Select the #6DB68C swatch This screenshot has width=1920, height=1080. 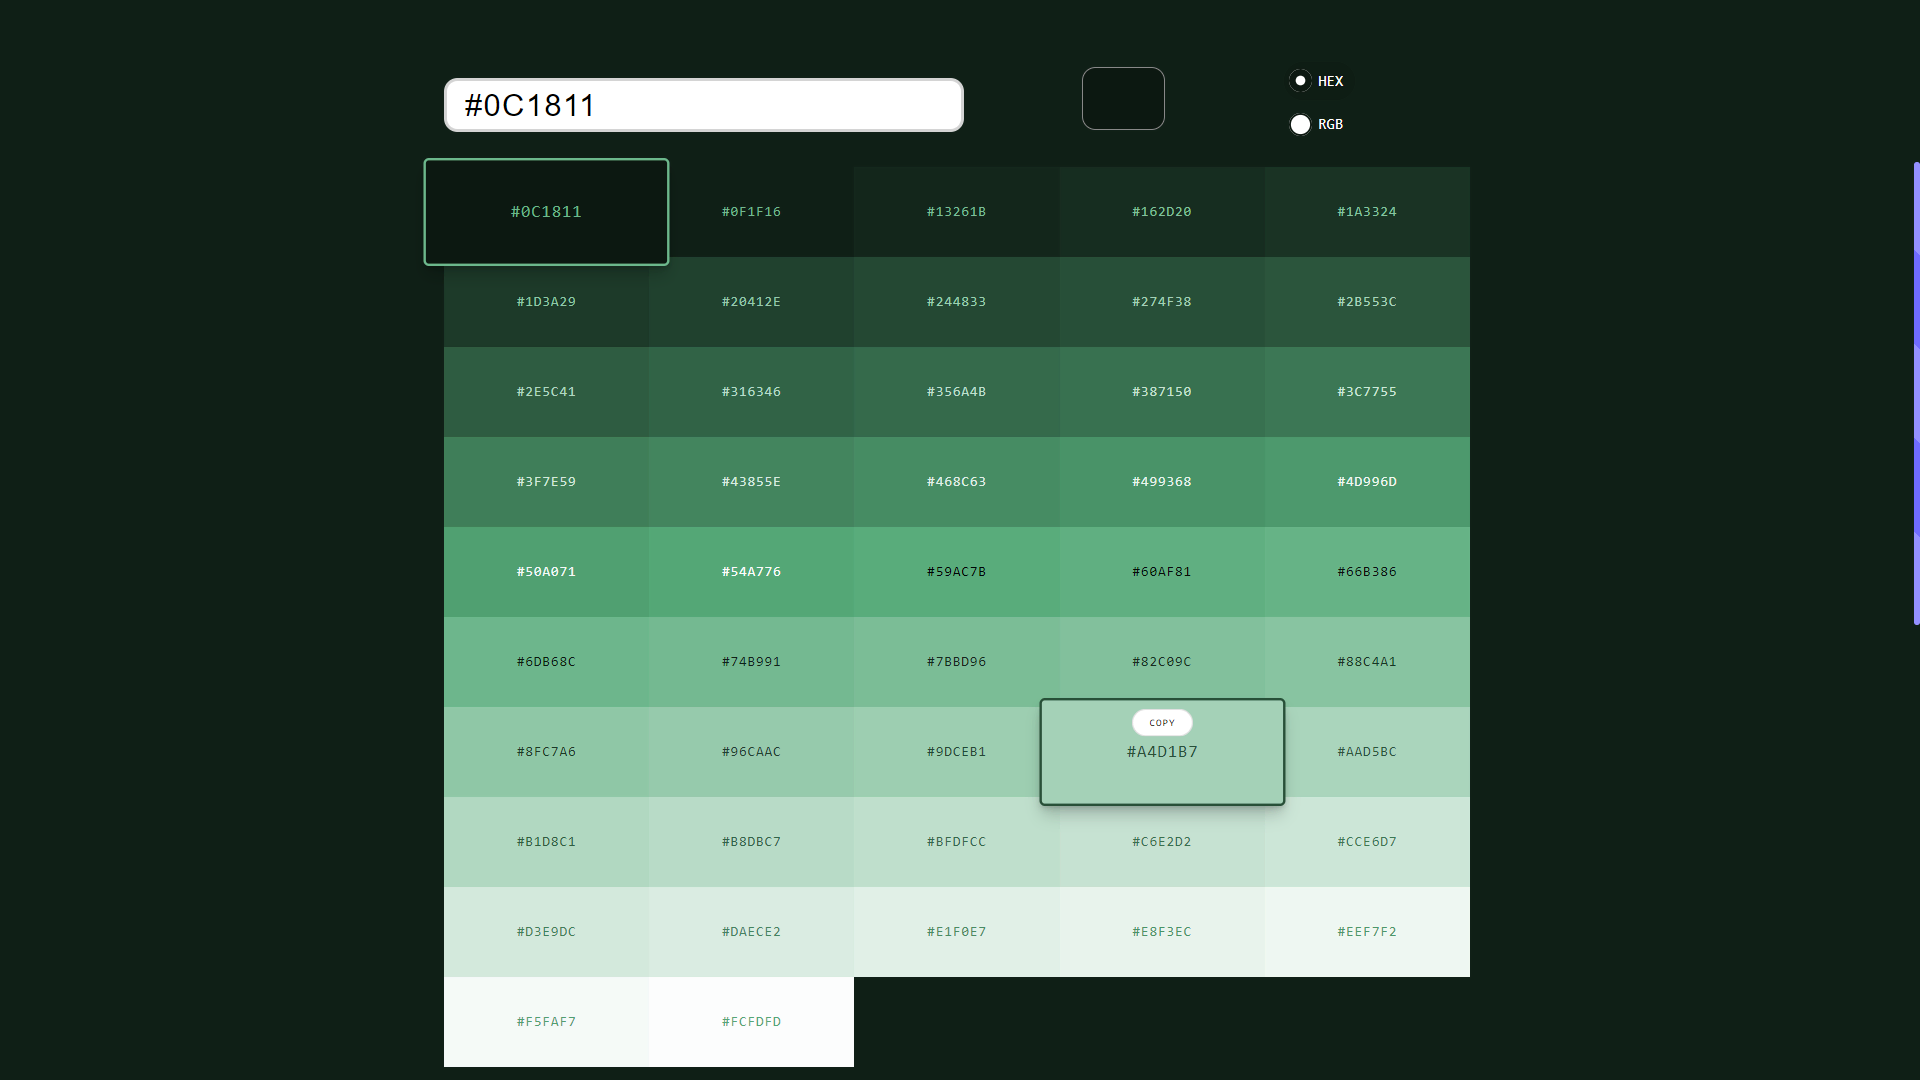click(546, 662)
